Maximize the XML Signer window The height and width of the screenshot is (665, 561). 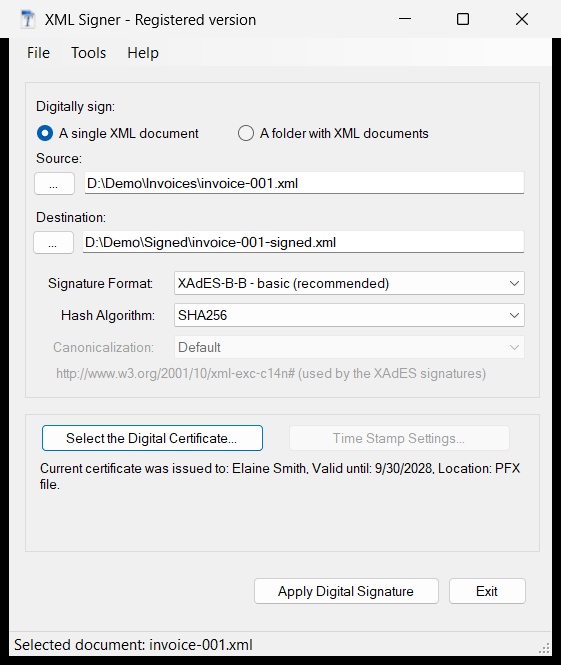click(463, 19)
